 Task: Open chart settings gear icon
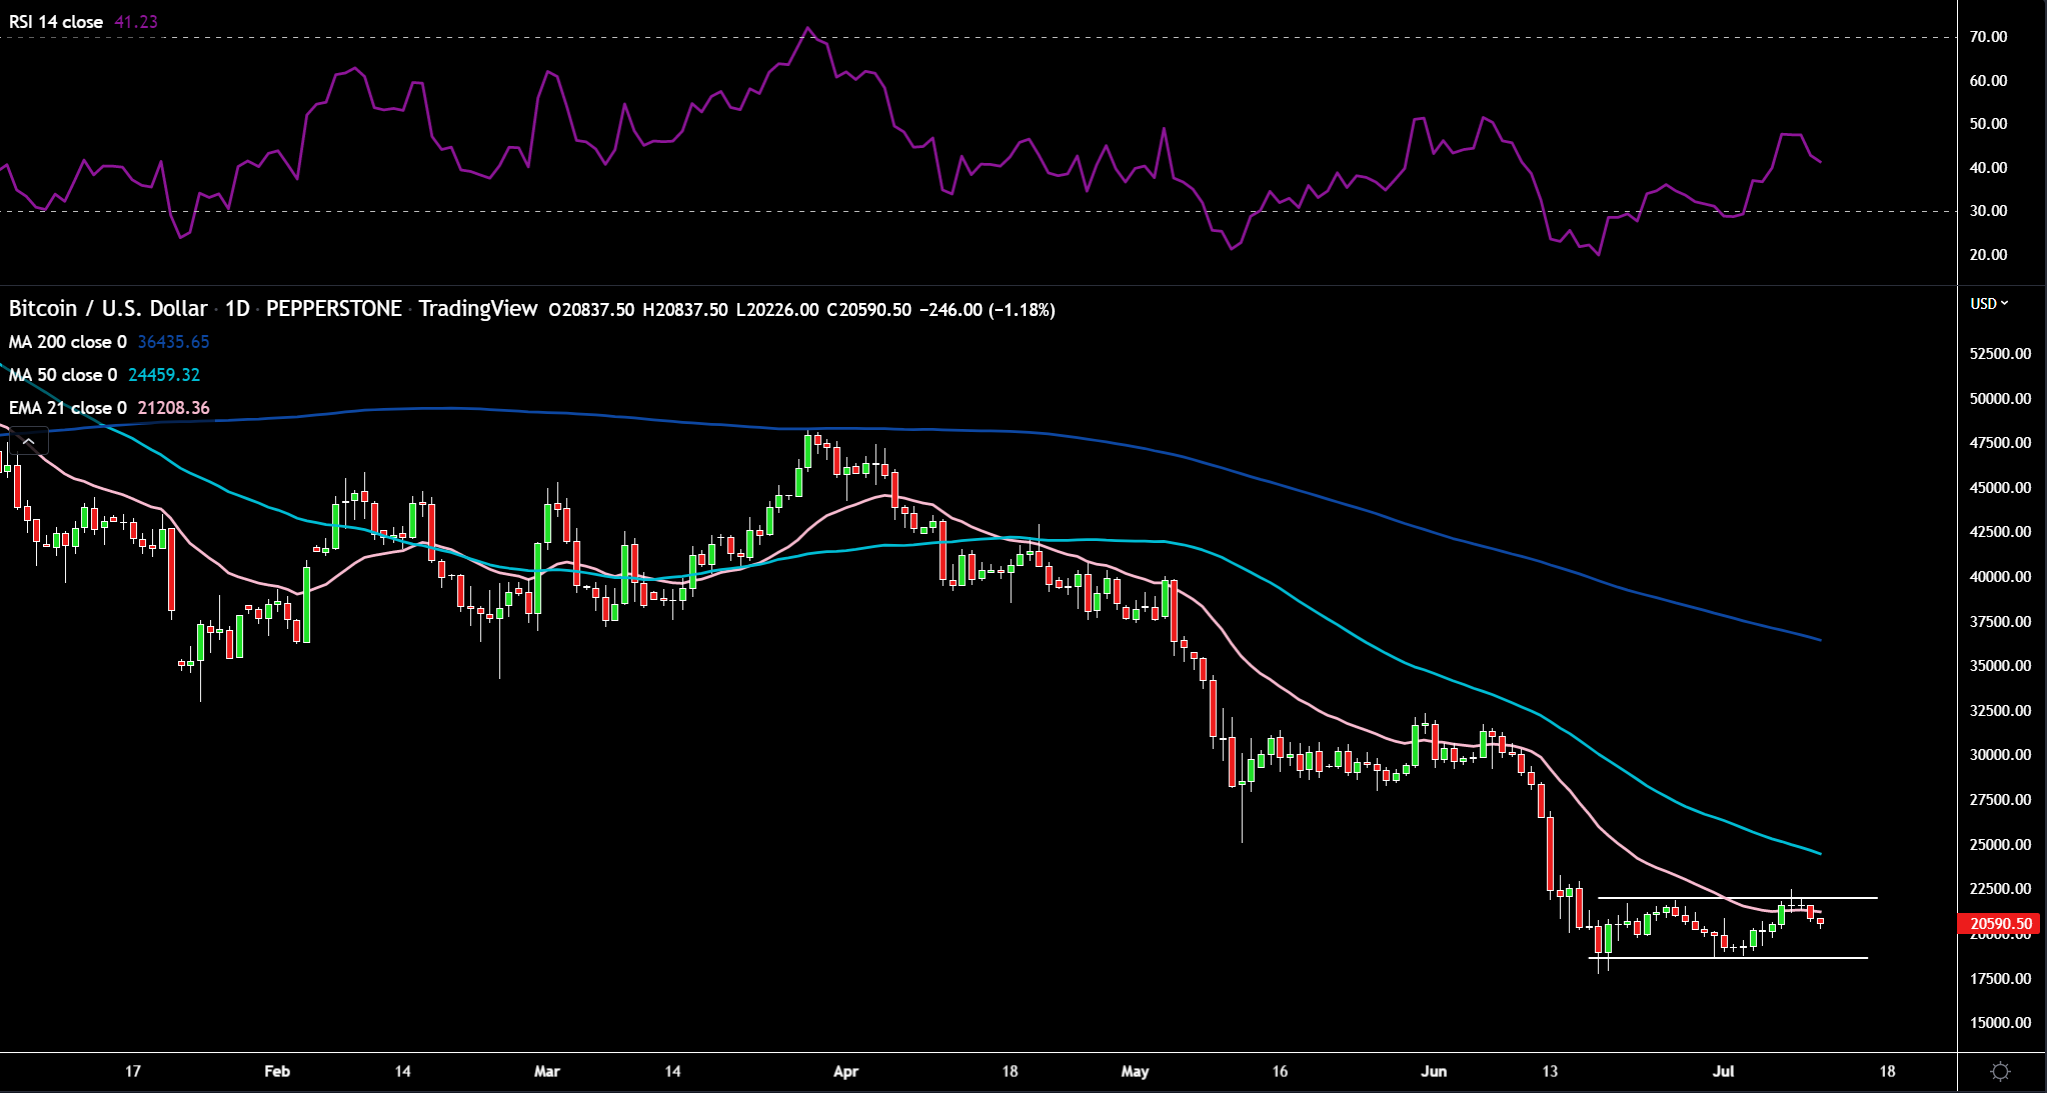pyautogui.click(x=2000, y=1072)
